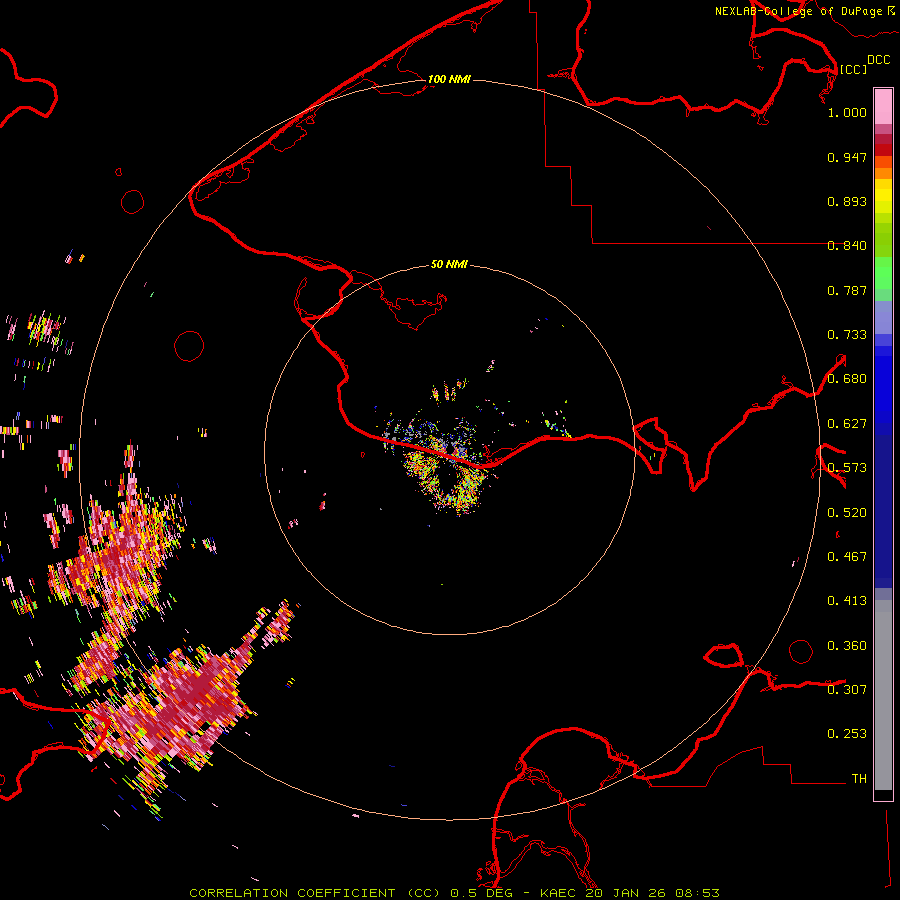Click the 100 NMI range ring label
The width and height of the screenshot is (900, 900).
click(449, 79)
